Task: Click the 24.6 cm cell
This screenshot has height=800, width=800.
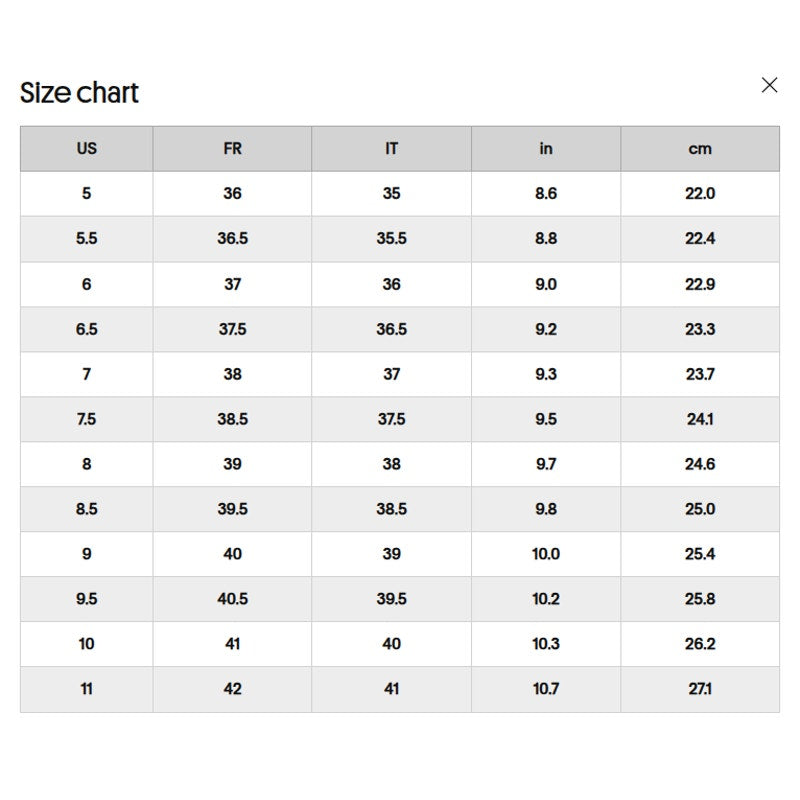Action: (700, 464)
